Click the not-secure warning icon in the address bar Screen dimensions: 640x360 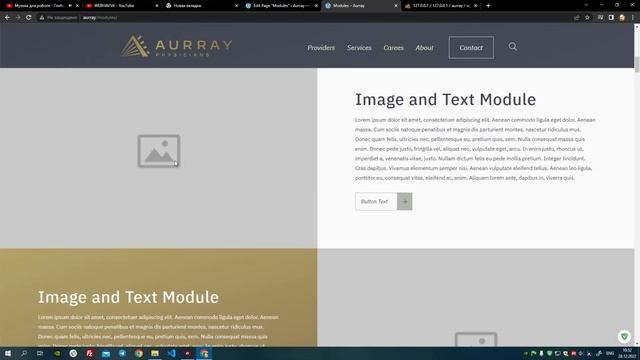click(x=42, y=18)
